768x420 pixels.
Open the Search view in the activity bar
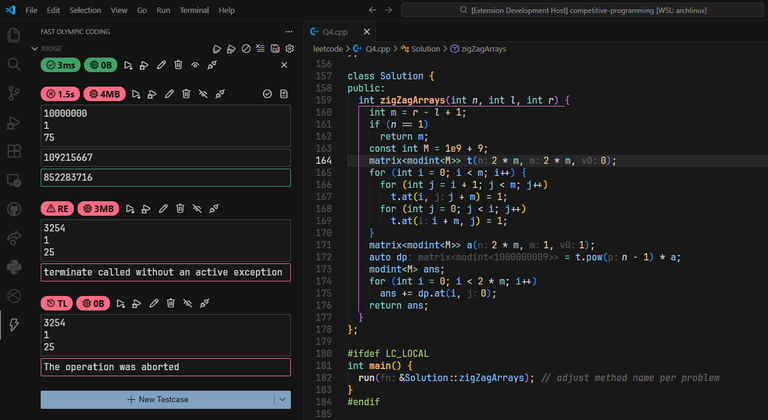click(14, 64)
